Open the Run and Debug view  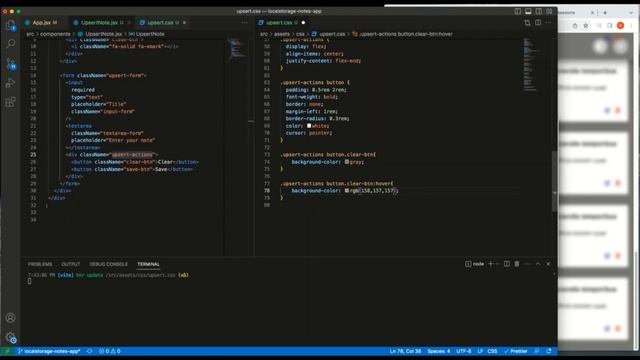click(x=11, y=82)
